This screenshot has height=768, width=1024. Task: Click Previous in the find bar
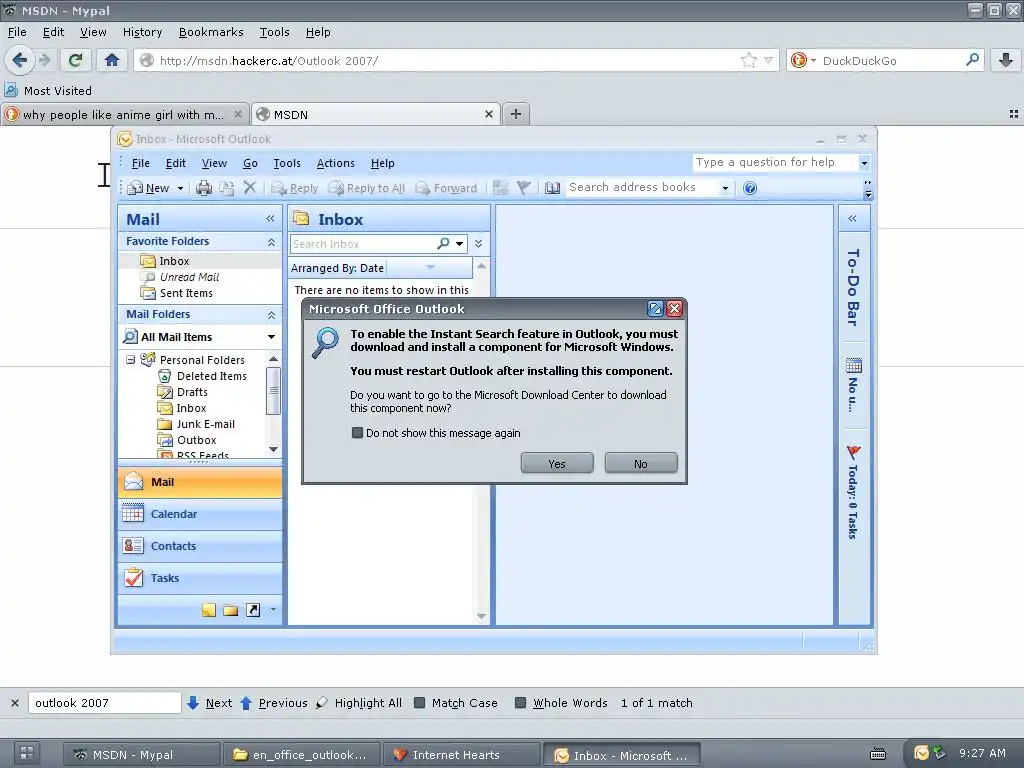pos(274,703)
